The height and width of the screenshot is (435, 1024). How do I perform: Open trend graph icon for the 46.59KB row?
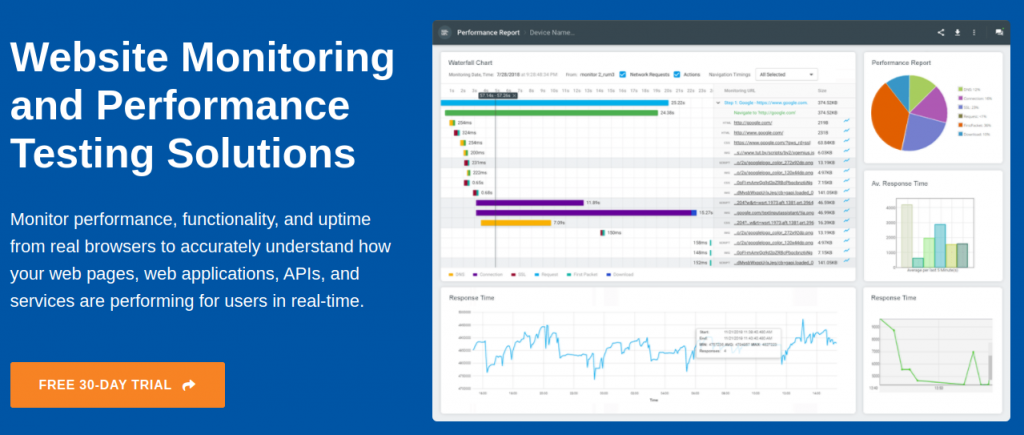coord(847,202)
